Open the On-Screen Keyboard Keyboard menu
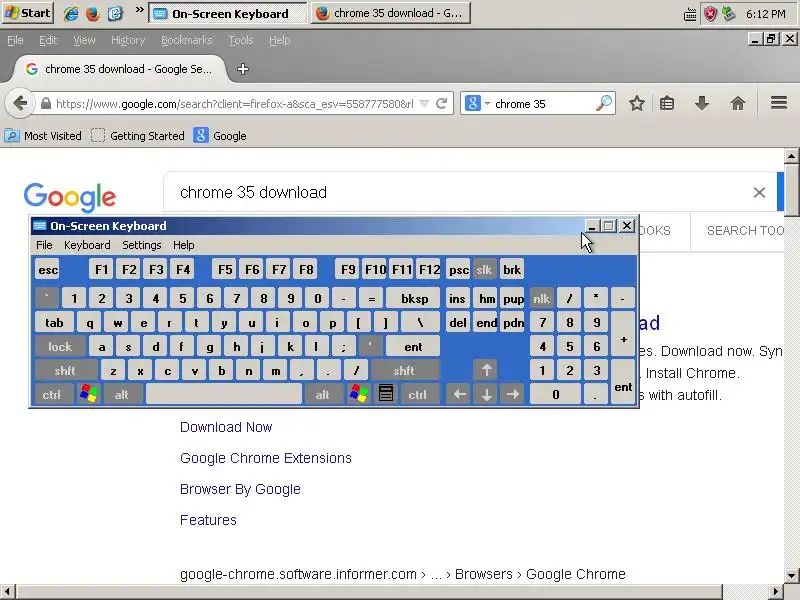 coord(87,245)
